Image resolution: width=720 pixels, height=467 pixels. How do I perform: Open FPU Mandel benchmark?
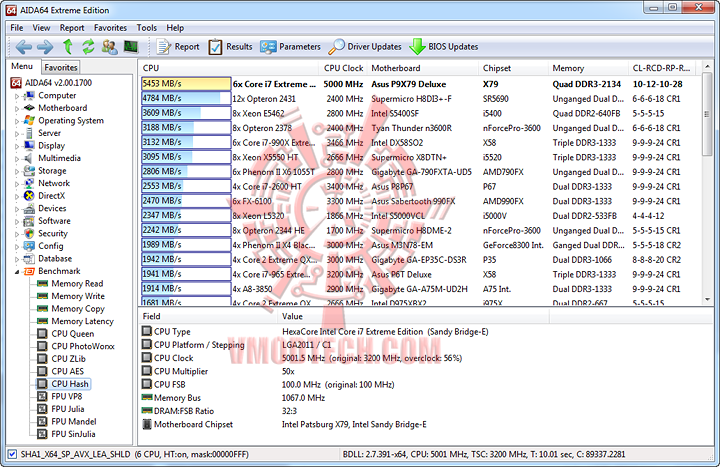coord(74,422)
